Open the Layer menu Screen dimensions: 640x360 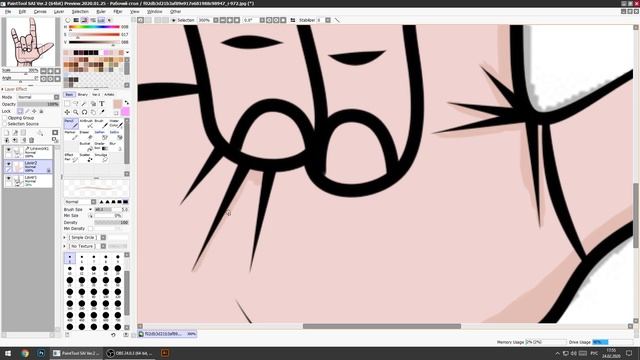pyautogui.click(x=59, y=11)
